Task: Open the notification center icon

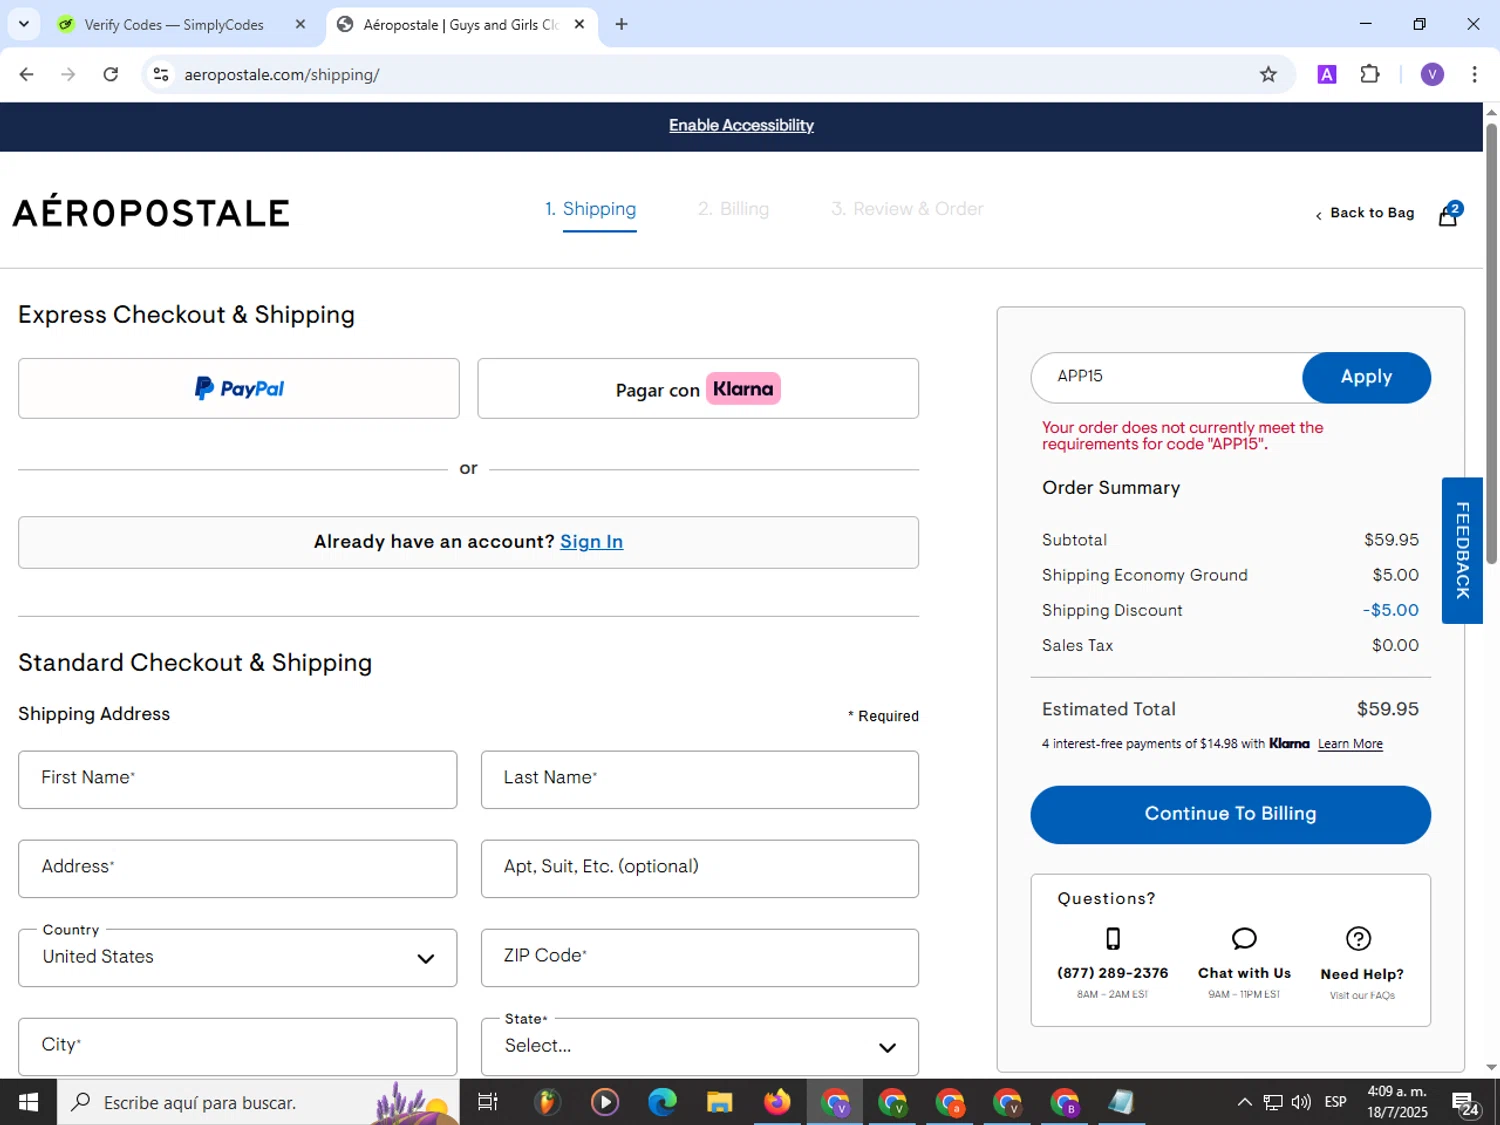Action: coord(1466,1103)
